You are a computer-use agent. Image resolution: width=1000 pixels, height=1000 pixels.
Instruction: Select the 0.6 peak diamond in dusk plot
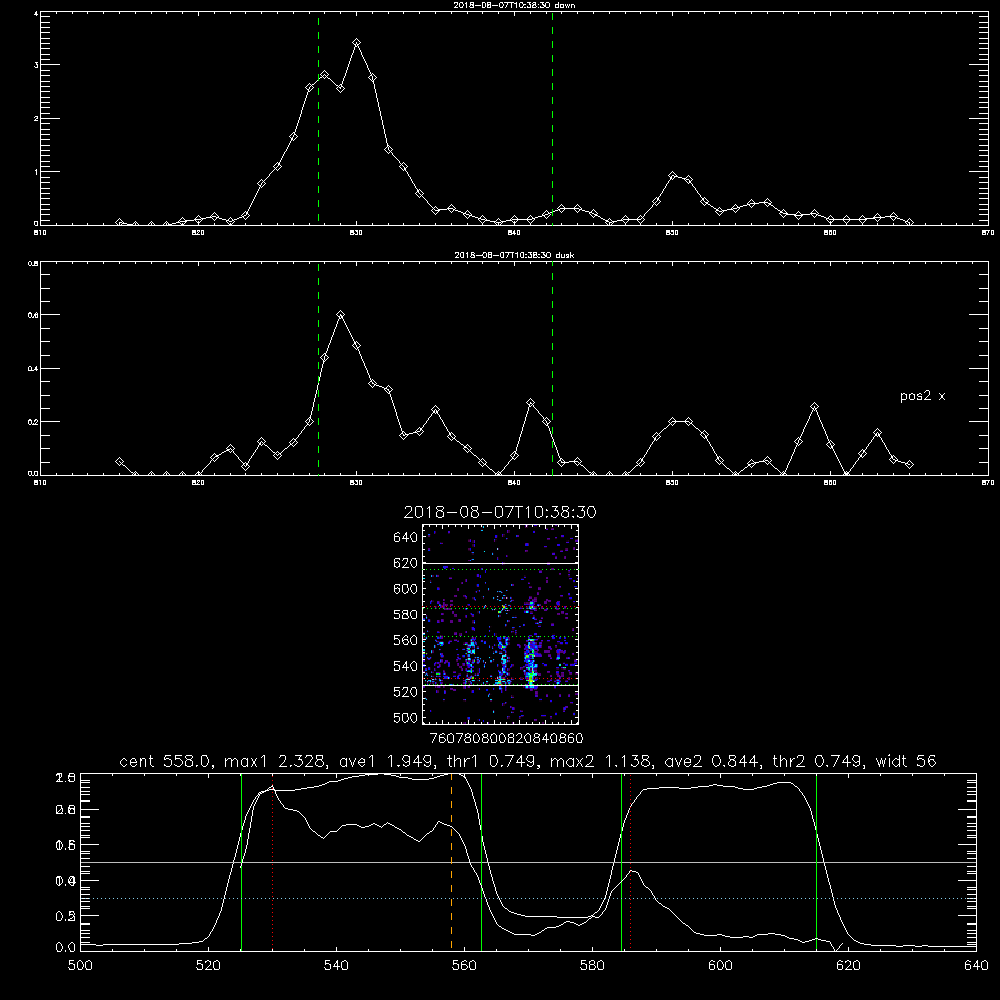(341, 314)
